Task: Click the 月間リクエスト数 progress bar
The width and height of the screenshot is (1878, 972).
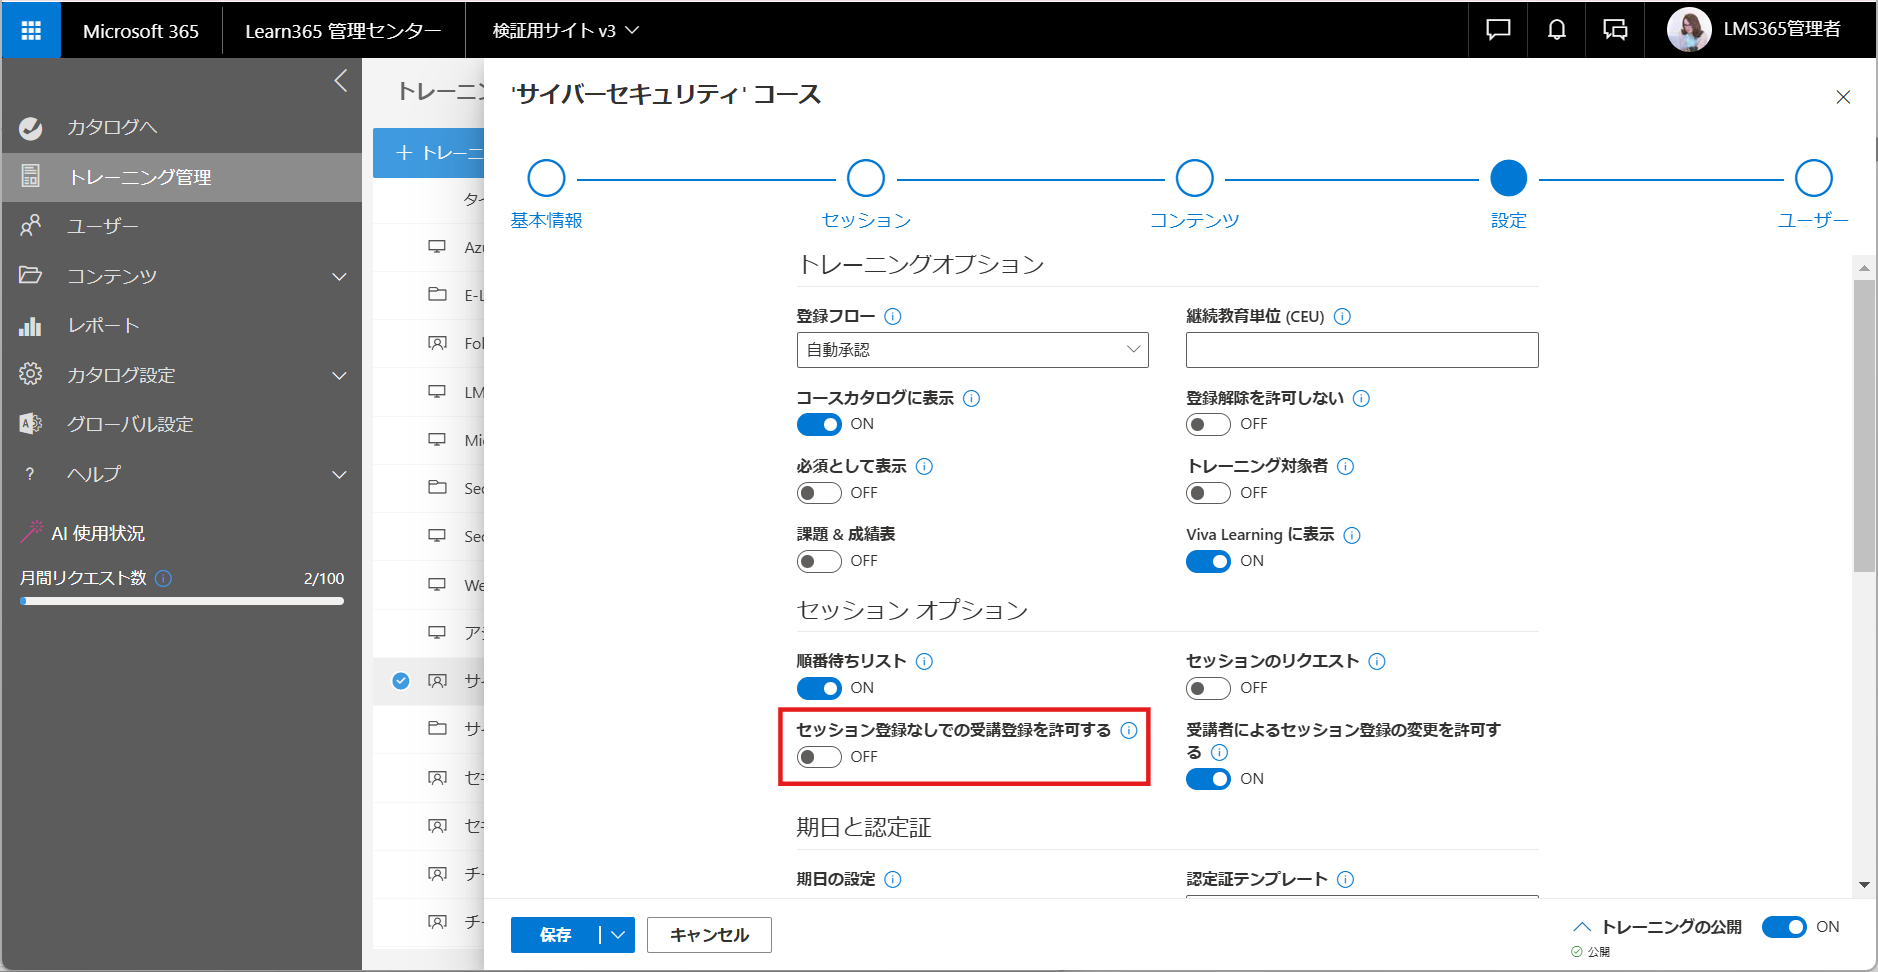Action: (182, 601)
